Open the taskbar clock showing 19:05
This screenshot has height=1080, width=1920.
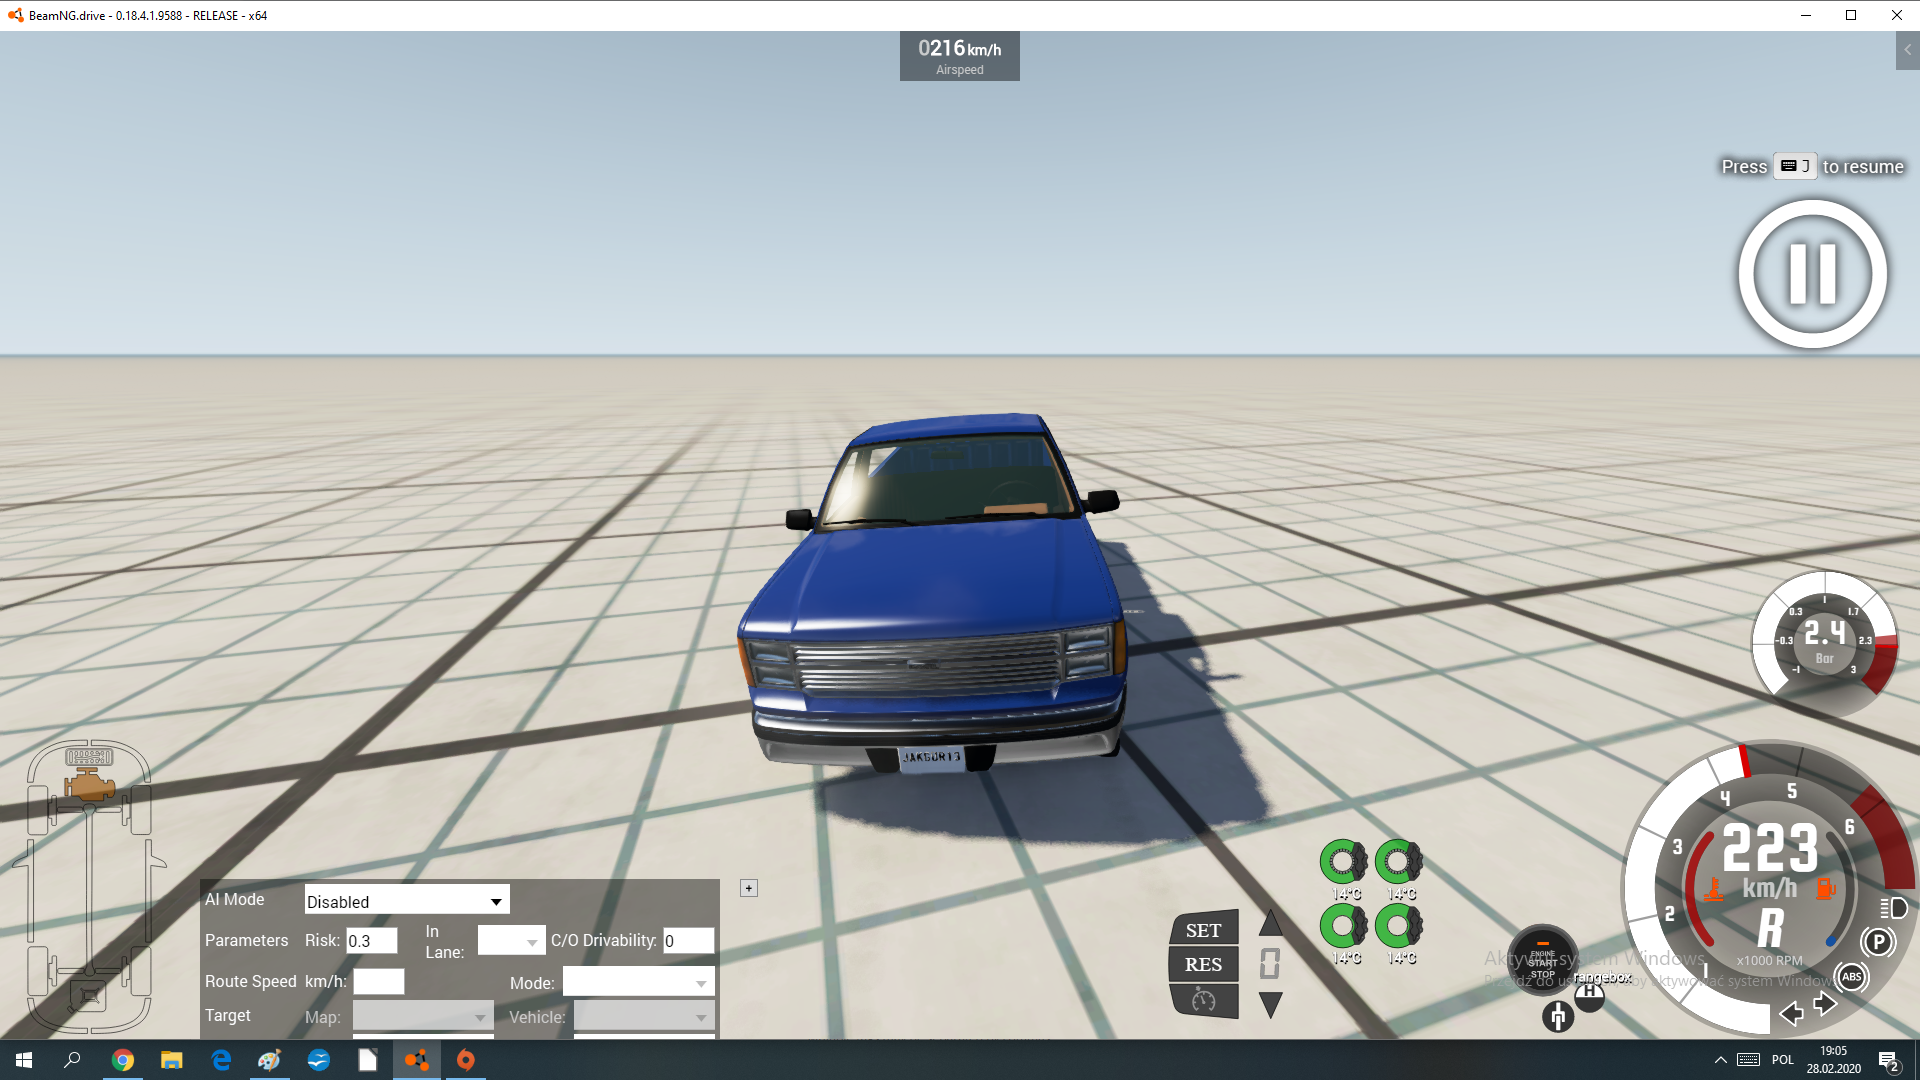click(x=1833, y=1060)
